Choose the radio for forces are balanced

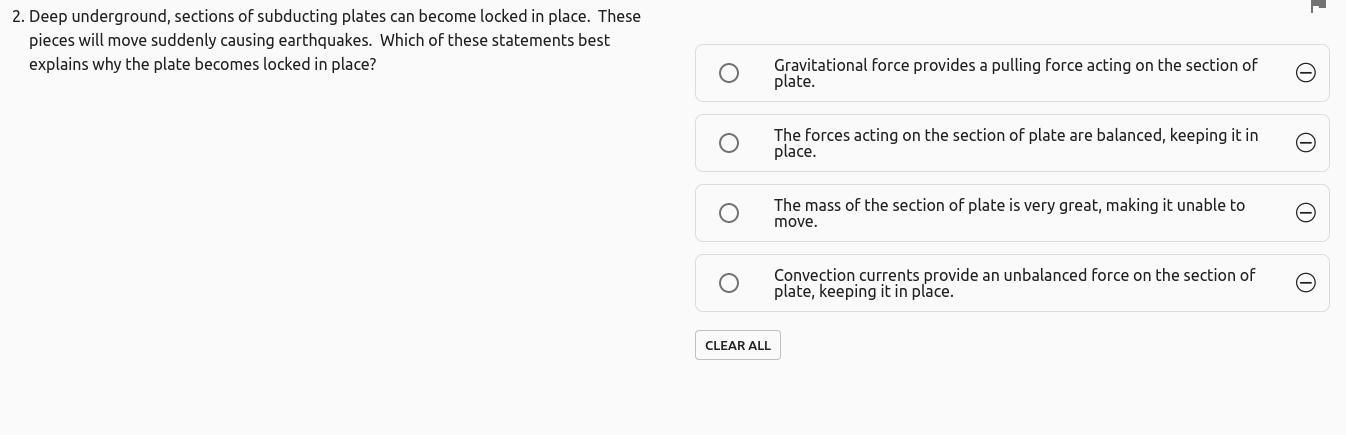[x=729, y=143]
